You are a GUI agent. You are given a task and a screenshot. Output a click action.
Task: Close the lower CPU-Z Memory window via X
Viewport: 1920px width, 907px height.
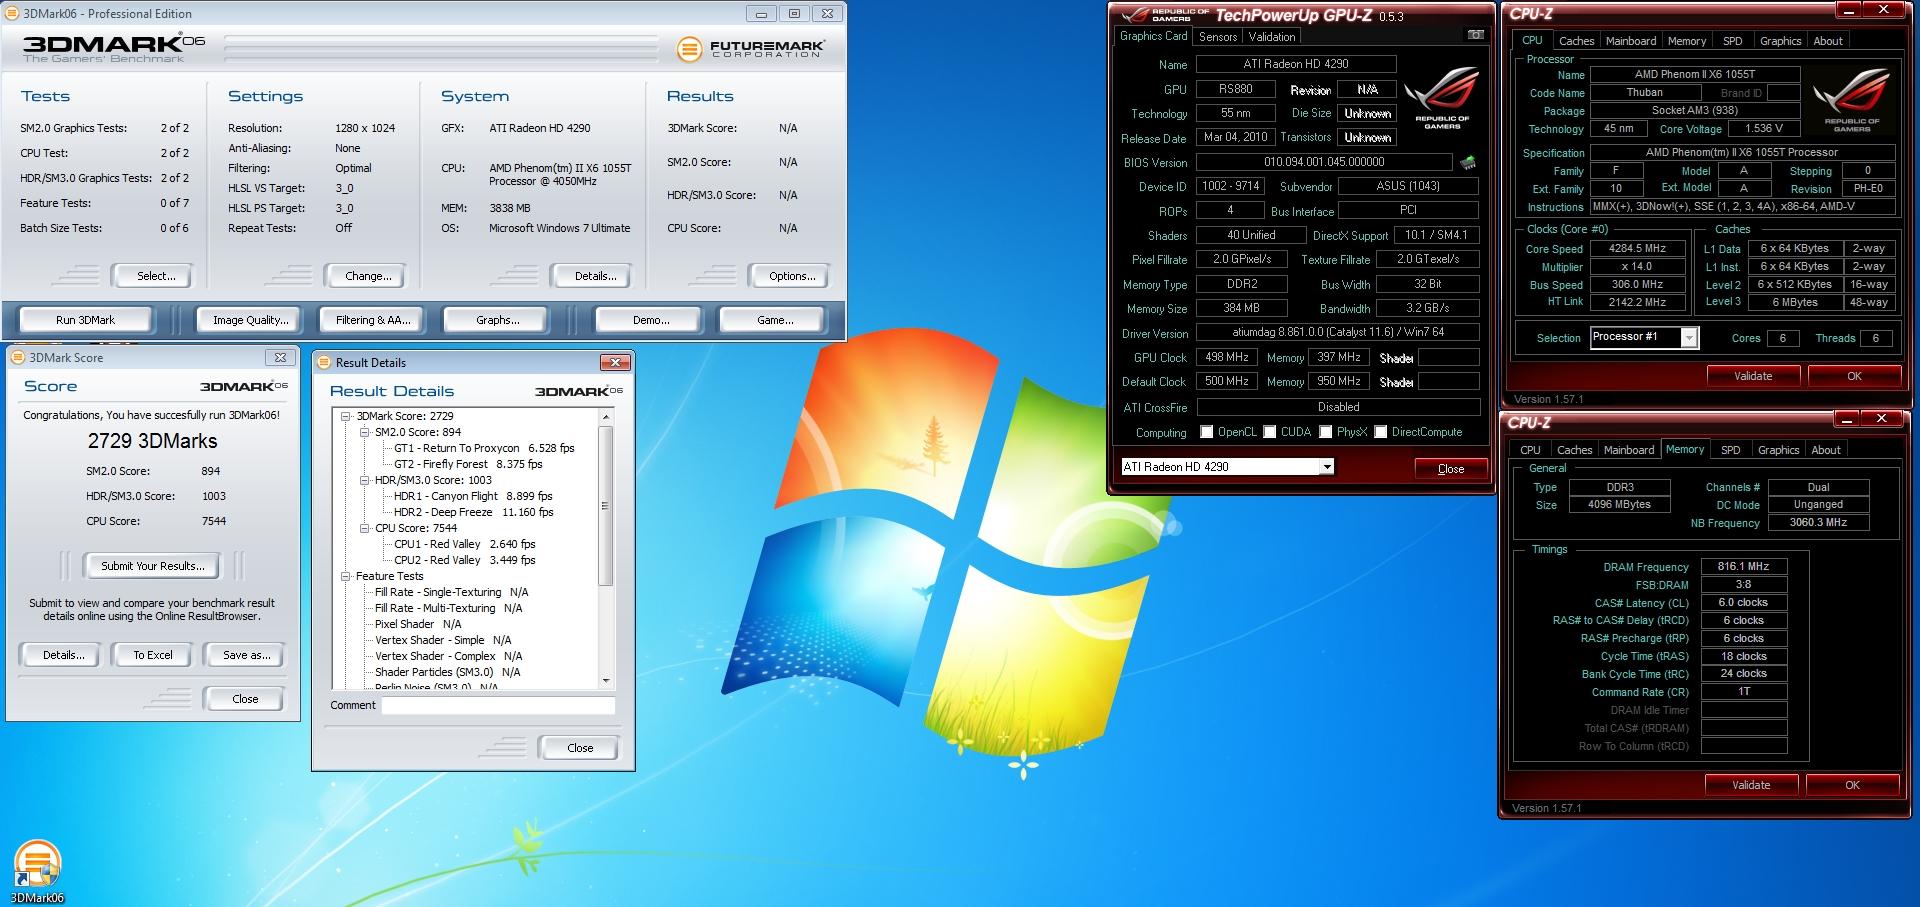(x=1881, y=419)
